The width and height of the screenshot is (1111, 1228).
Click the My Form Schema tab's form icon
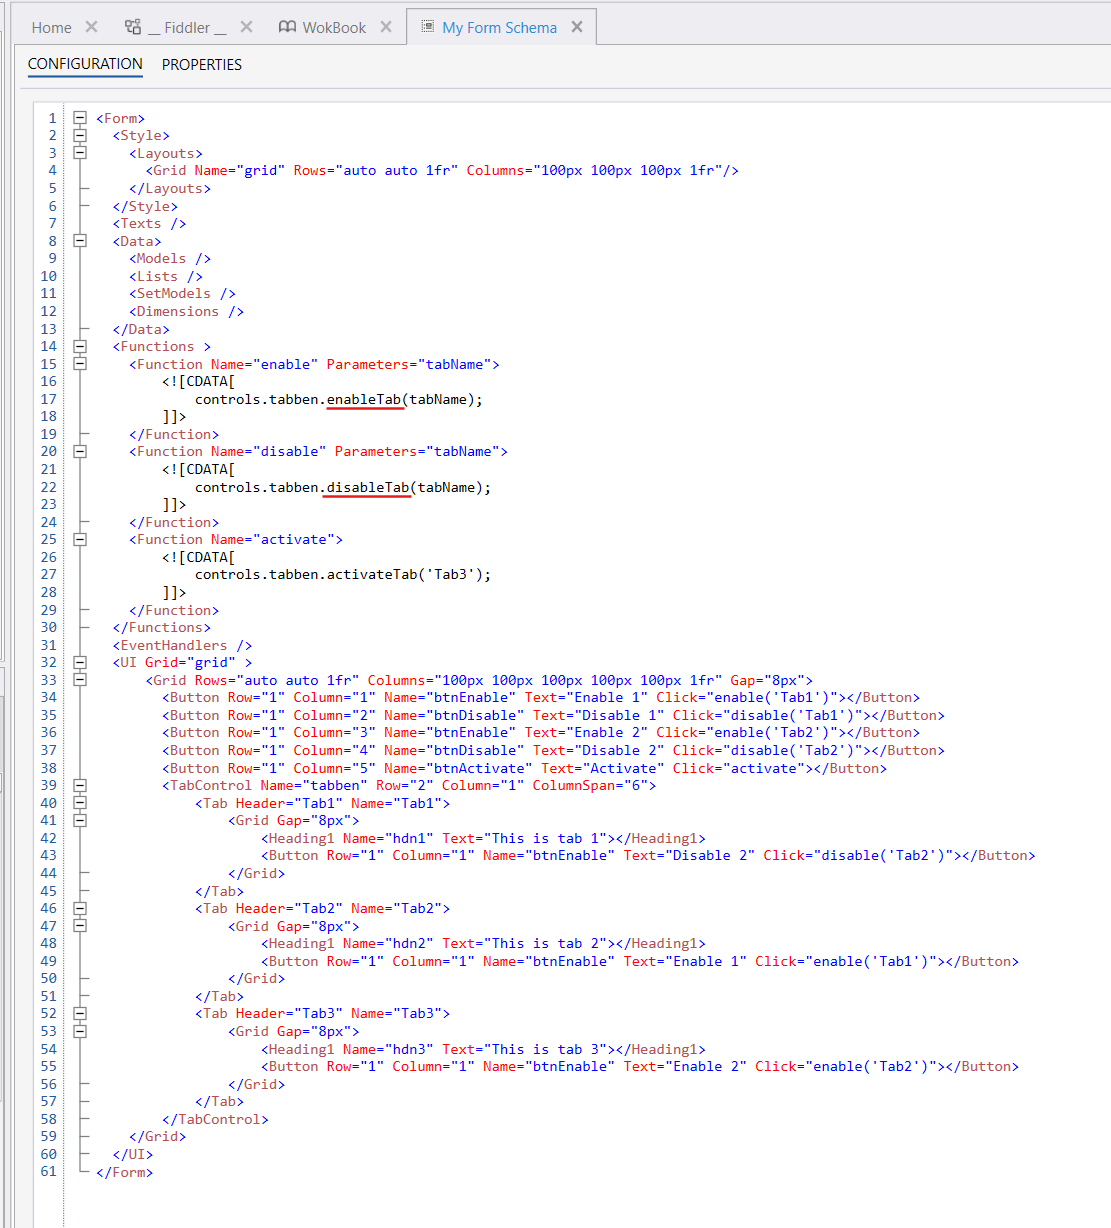click(x=428, y=27)
